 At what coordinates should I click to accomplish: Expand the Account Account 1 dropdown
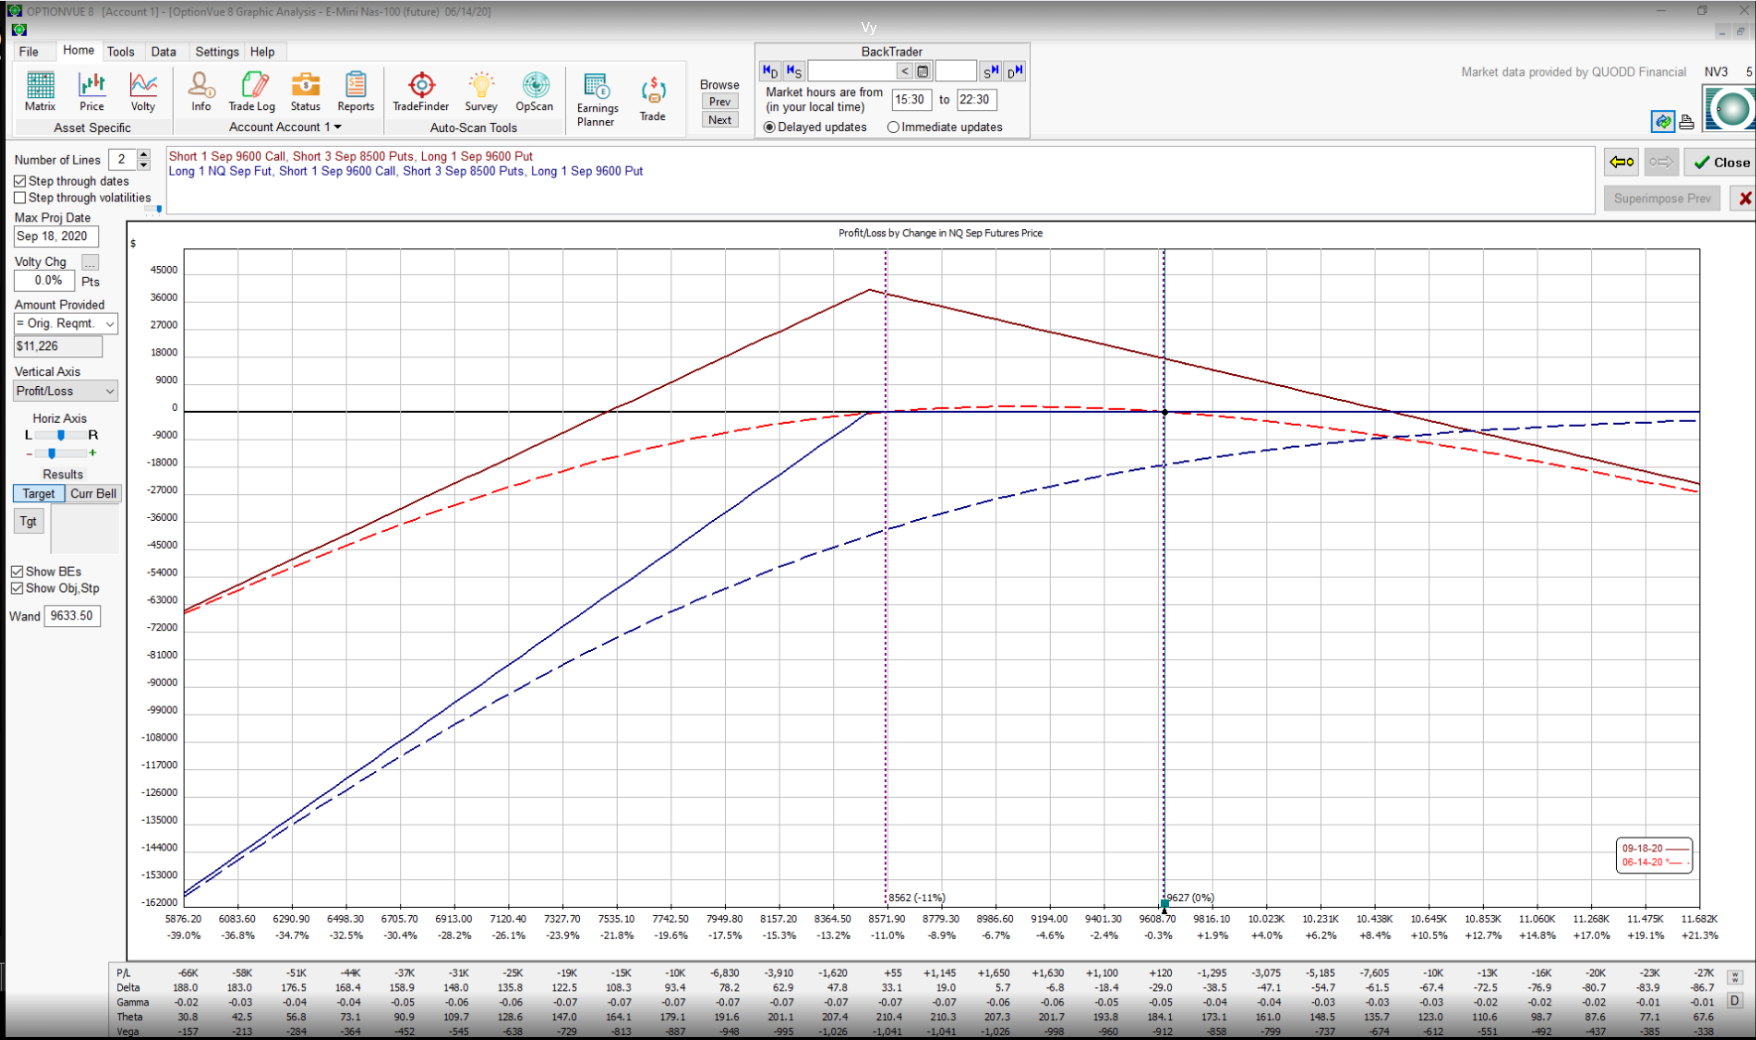[x=337, y=127]
